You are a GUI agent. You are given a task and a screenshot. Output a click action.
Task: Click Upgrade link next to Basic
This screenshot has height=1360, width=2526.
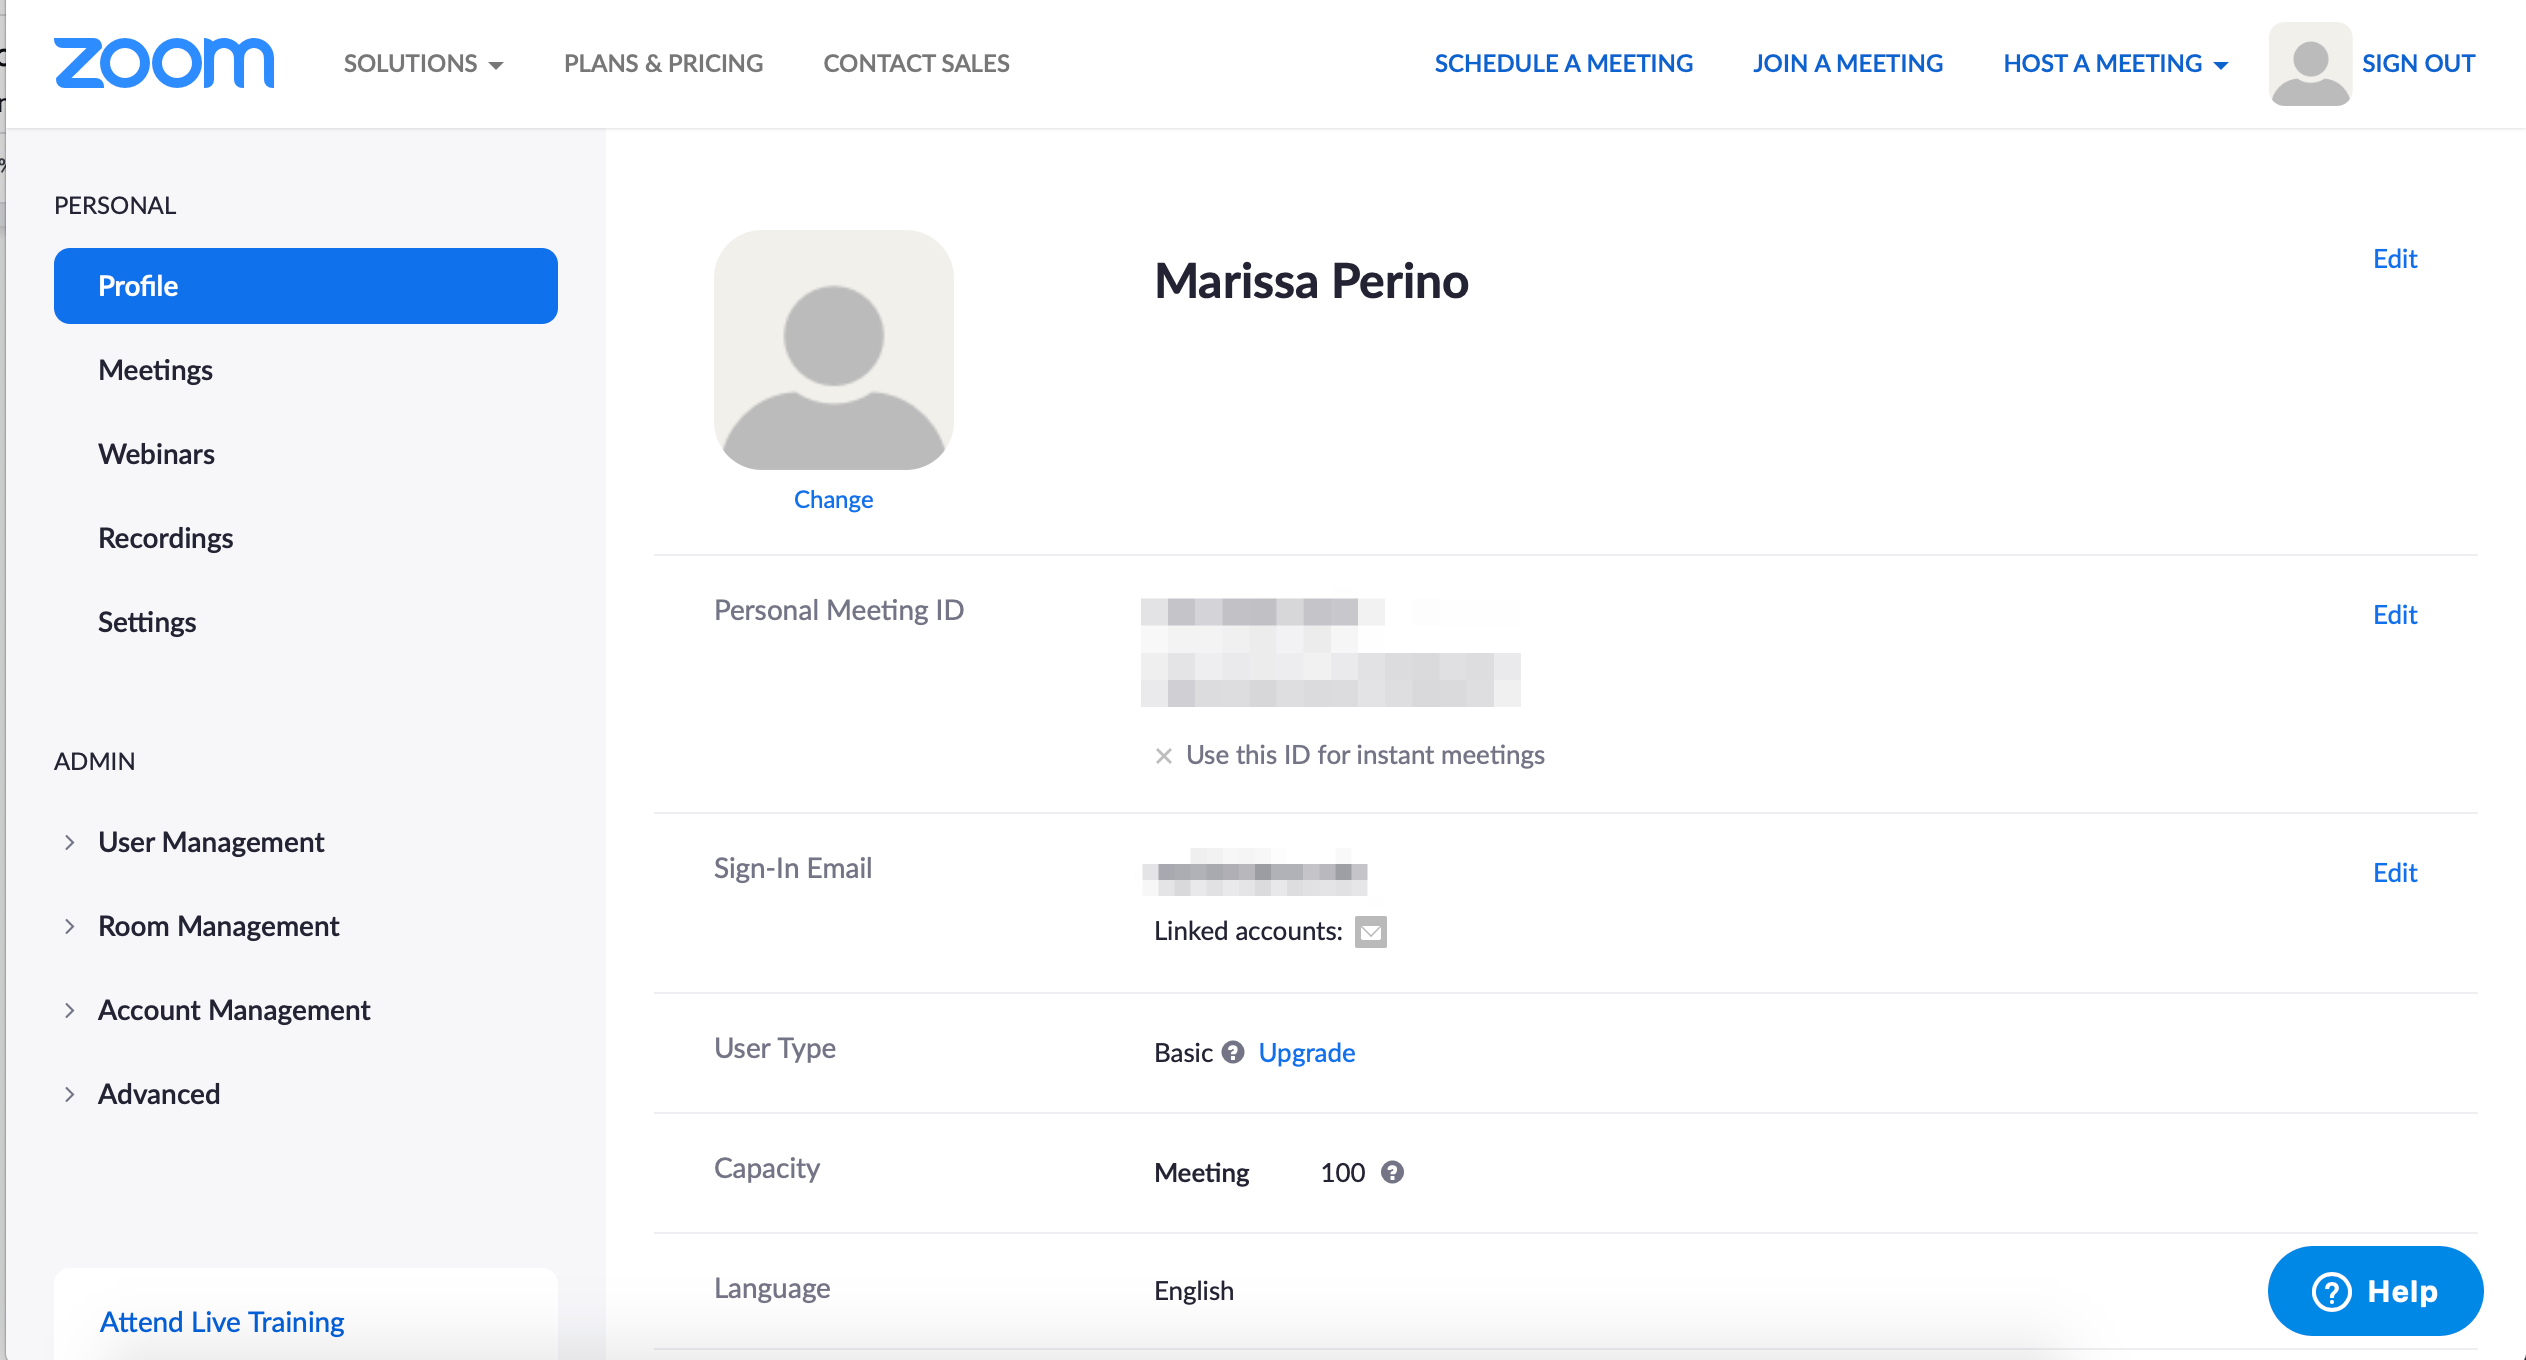pos(1306,1052)
